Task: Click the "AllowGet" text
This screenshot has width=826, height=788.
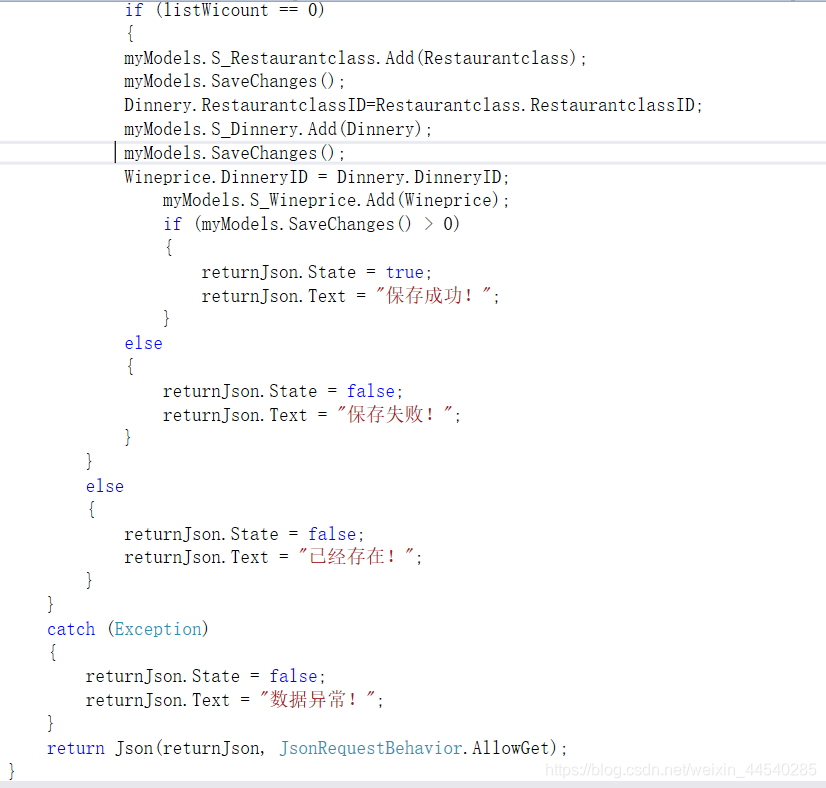Action: pyautogui.click(x=510, y=748)
